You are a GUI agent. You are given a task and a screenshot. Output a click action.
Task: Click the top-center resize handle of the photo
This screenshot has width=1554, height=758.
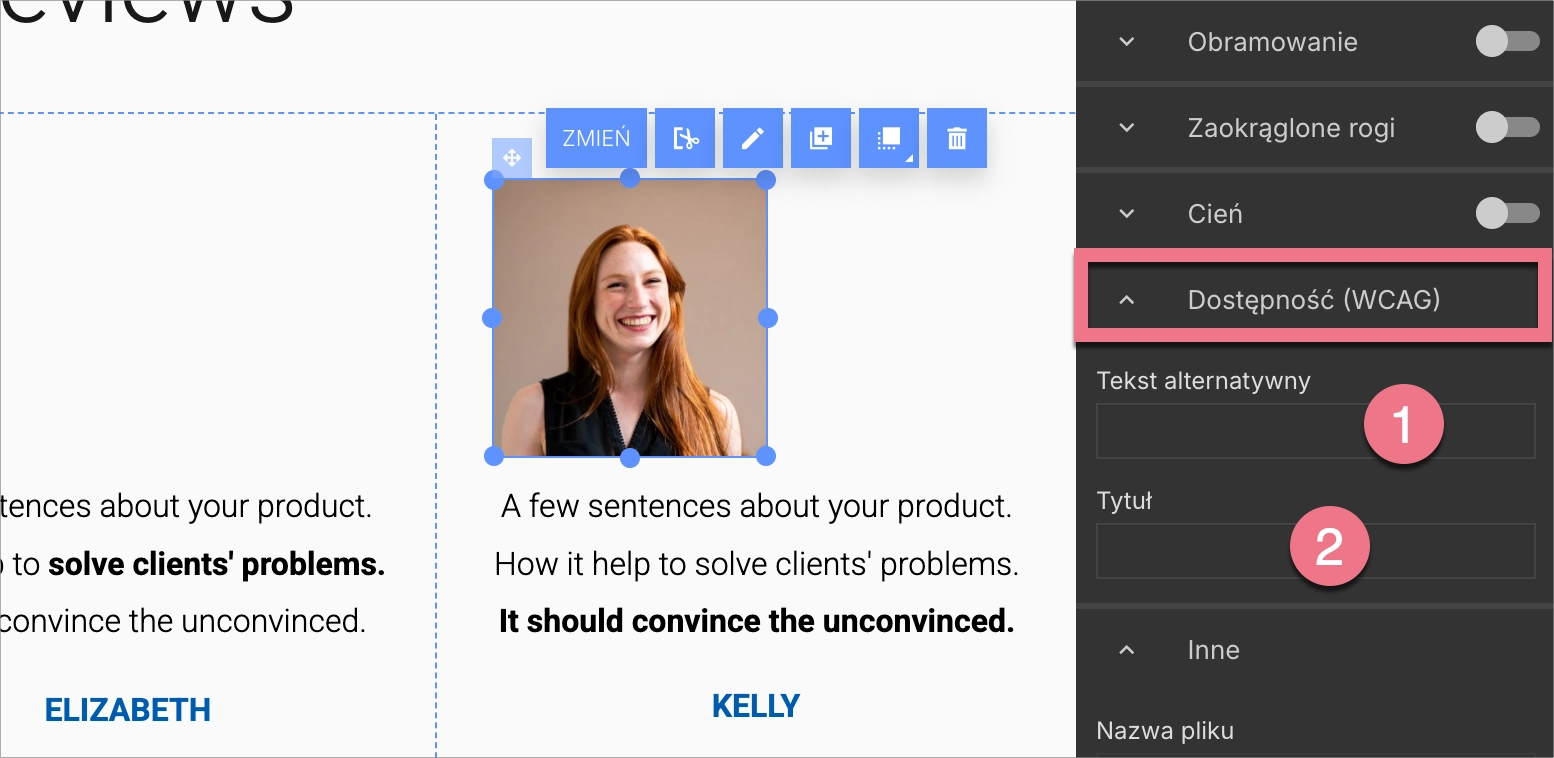point(630,178)
